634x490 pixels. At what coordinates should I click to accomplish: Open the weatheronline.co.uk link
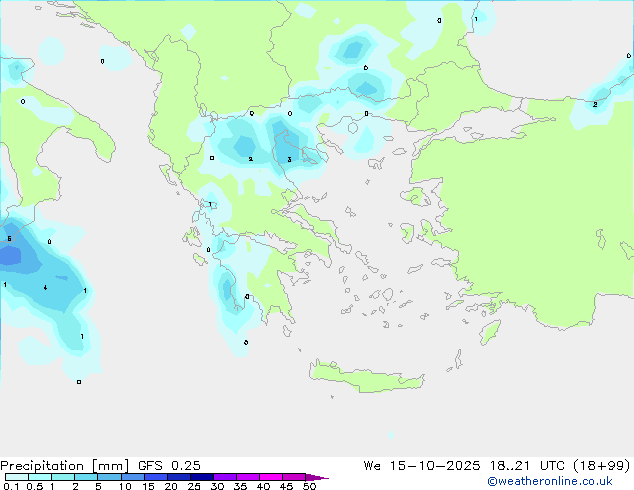(550, 481)
